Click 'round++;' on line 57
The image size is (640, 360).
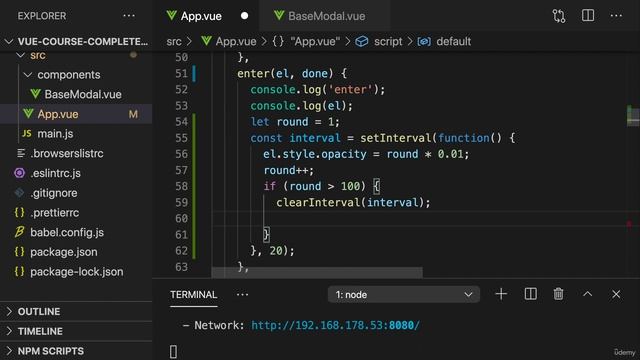point(289,170)
